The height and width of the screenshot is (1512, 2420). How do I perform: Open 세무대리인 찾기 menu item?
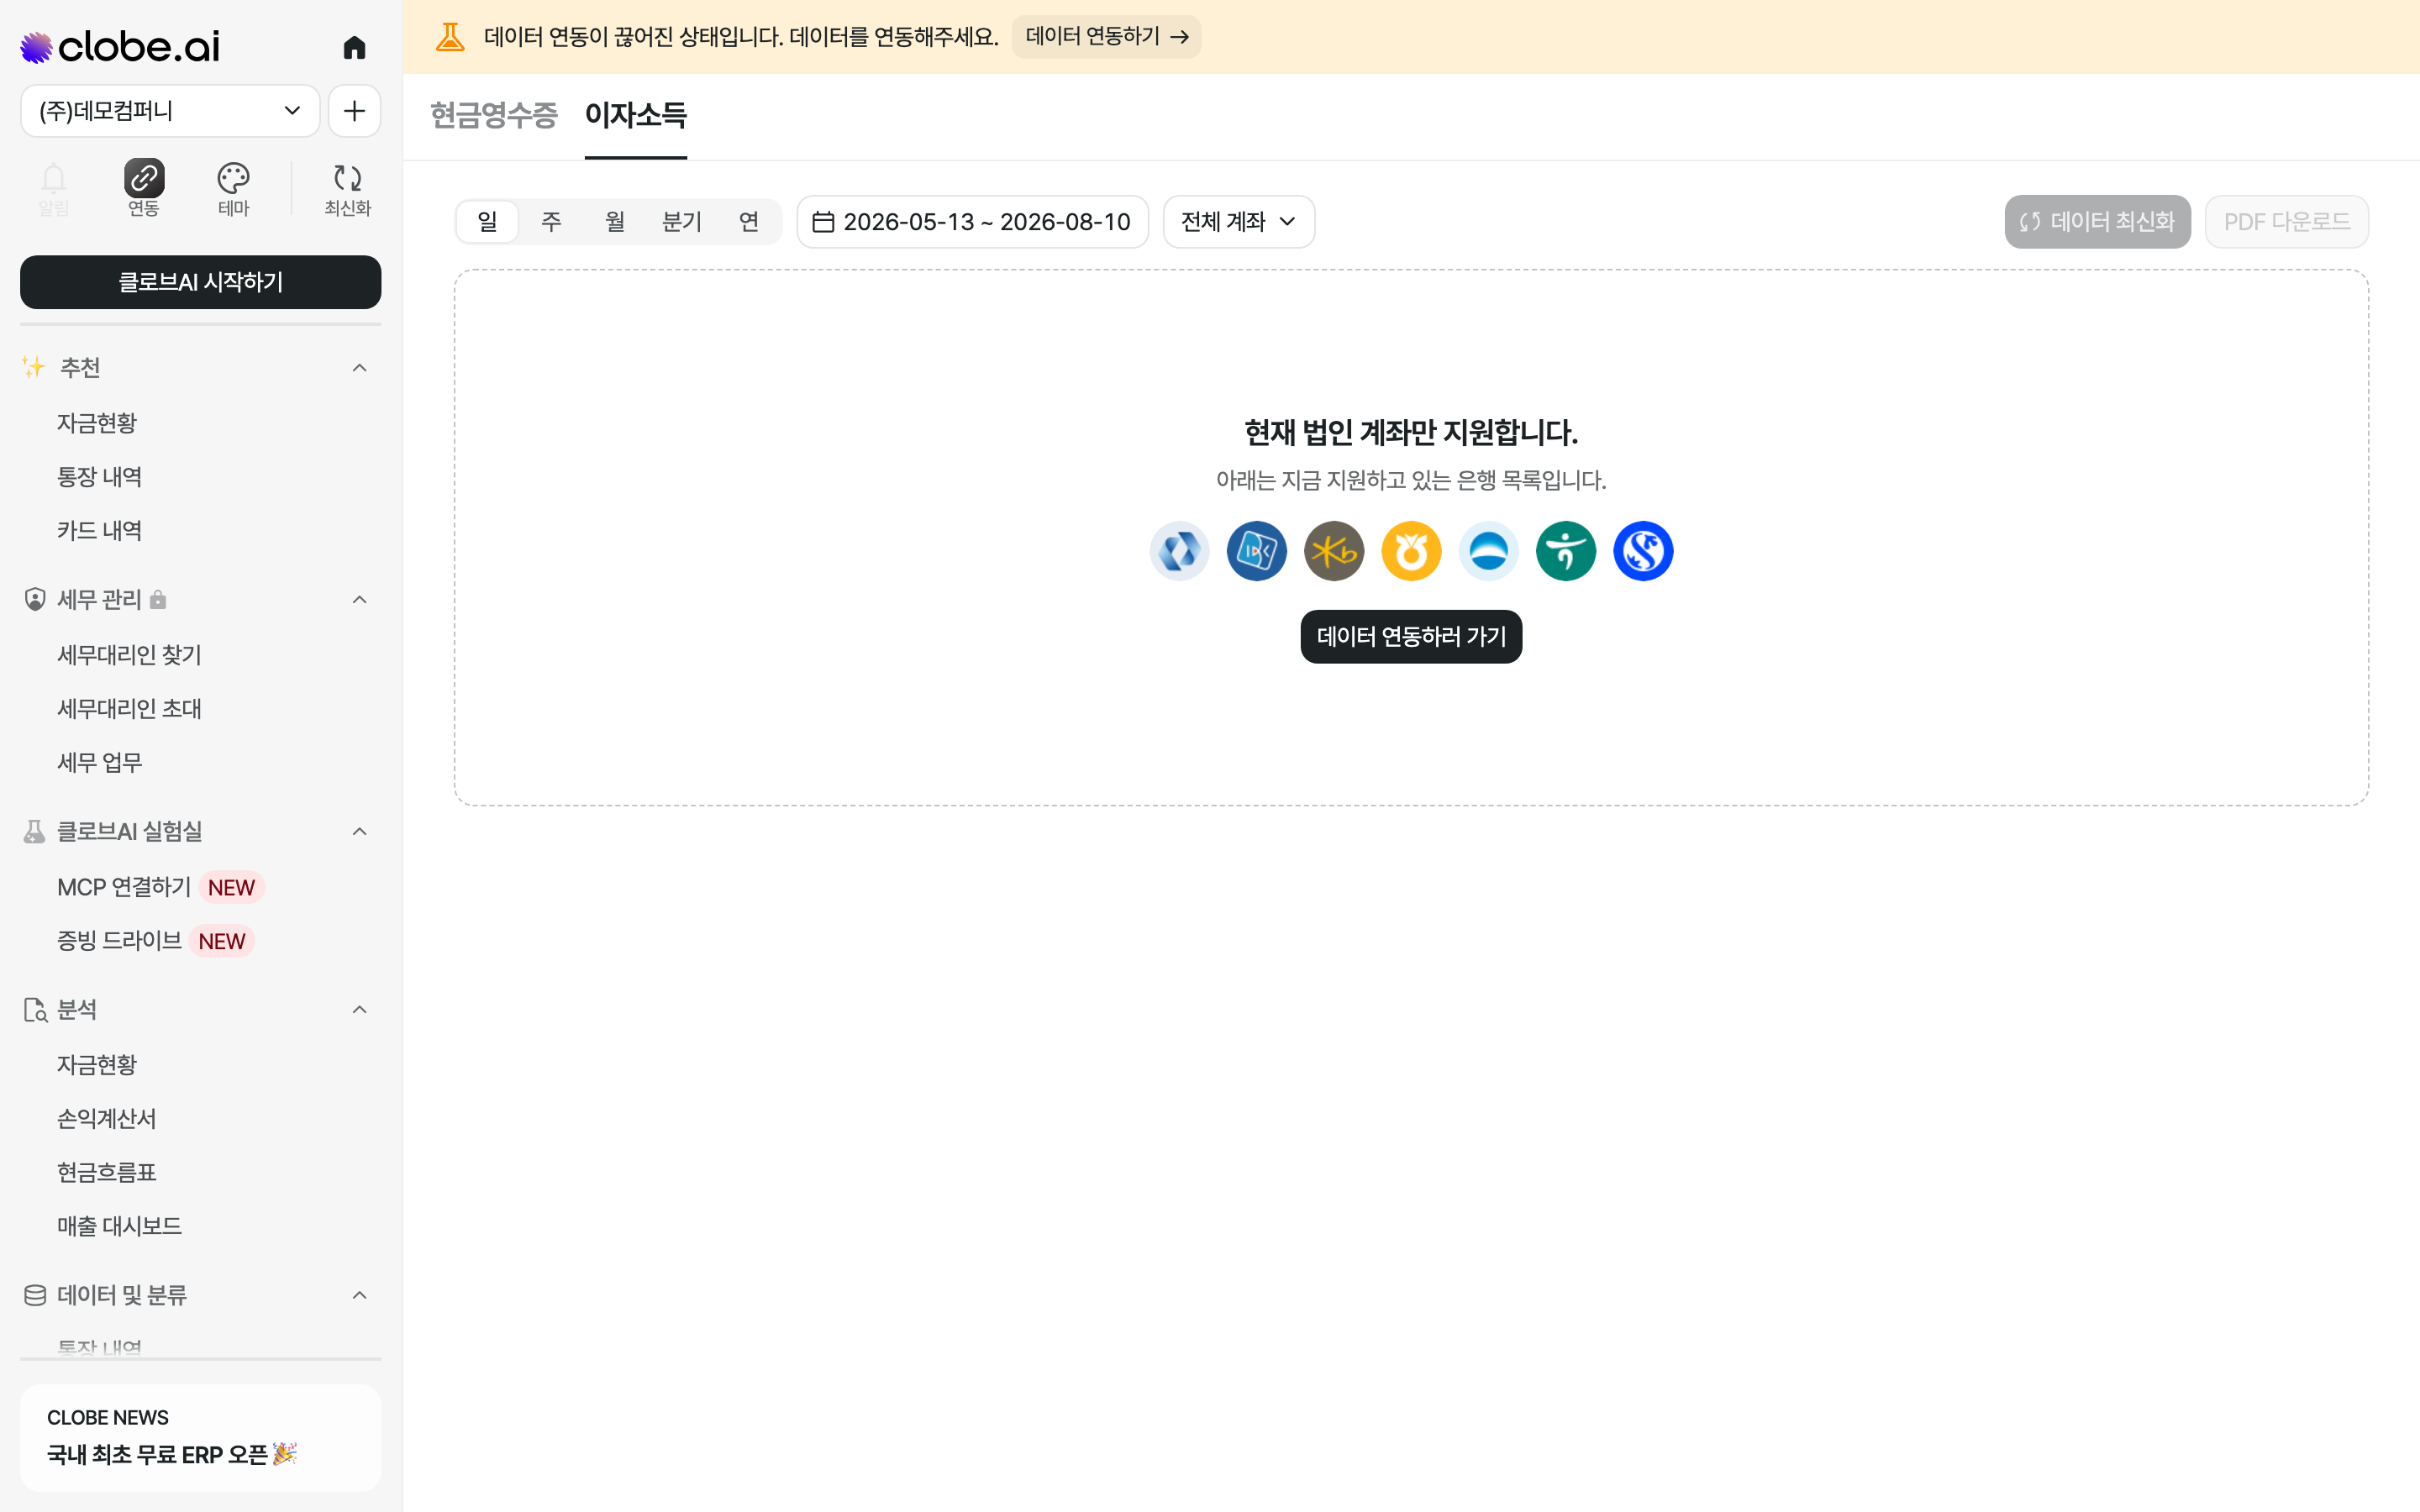[x=129, y=656]
